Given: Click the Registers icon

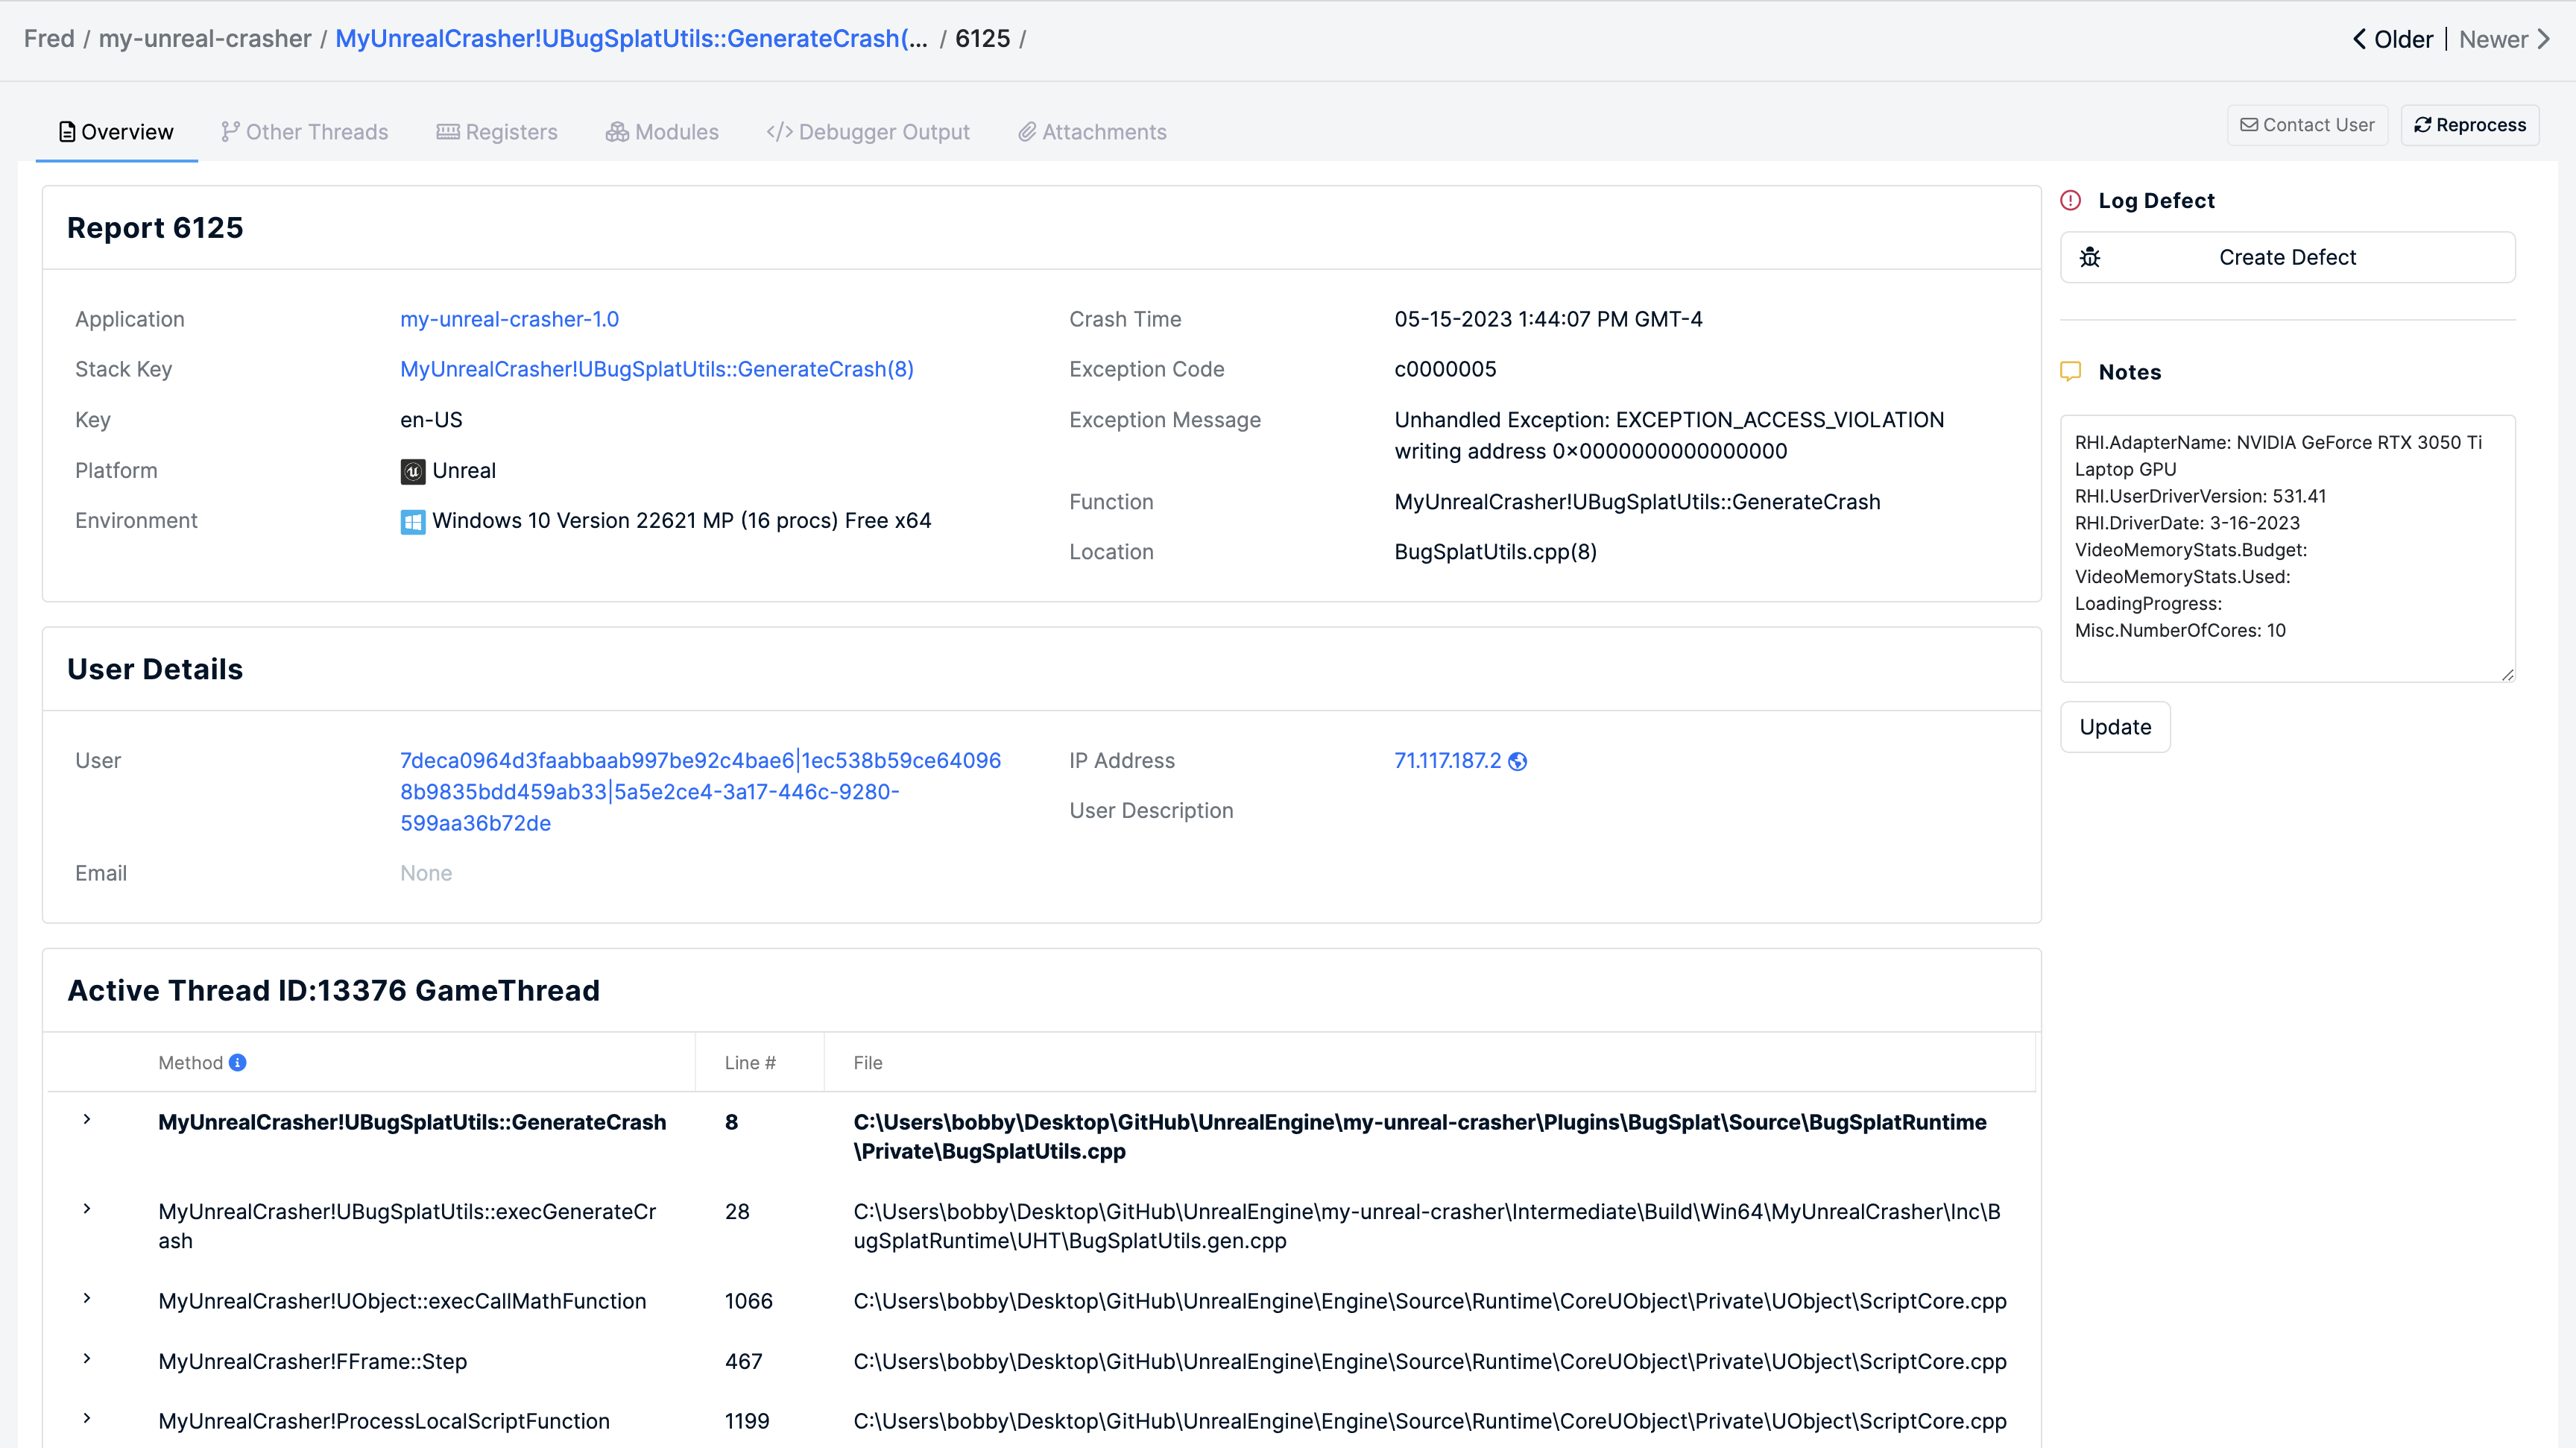Looking at the screenshot, I should [x=448, y=131].
